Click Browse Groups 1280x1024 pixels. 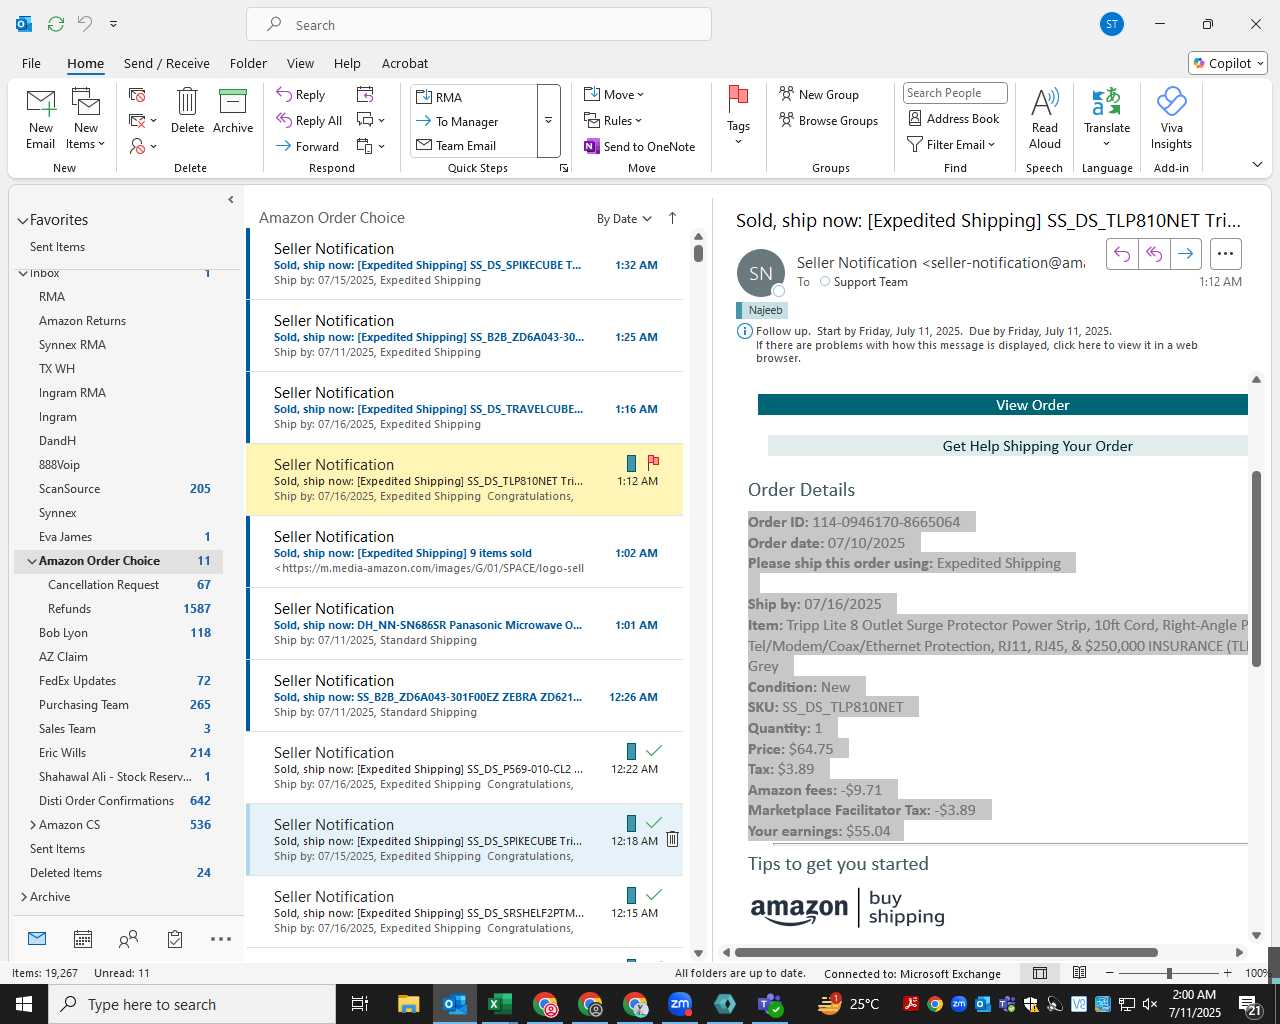tap(829, 121)
